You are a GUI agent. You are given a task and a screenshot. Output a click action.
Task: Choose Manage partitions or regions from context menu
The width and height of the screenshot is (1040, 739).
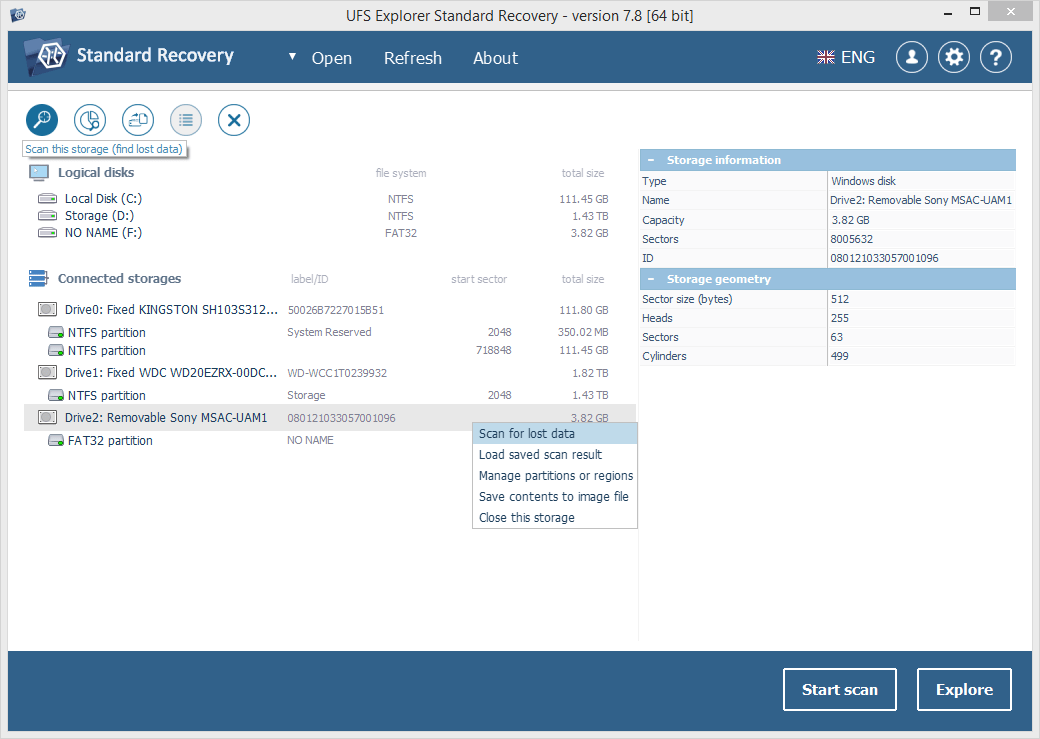point(555,475)
